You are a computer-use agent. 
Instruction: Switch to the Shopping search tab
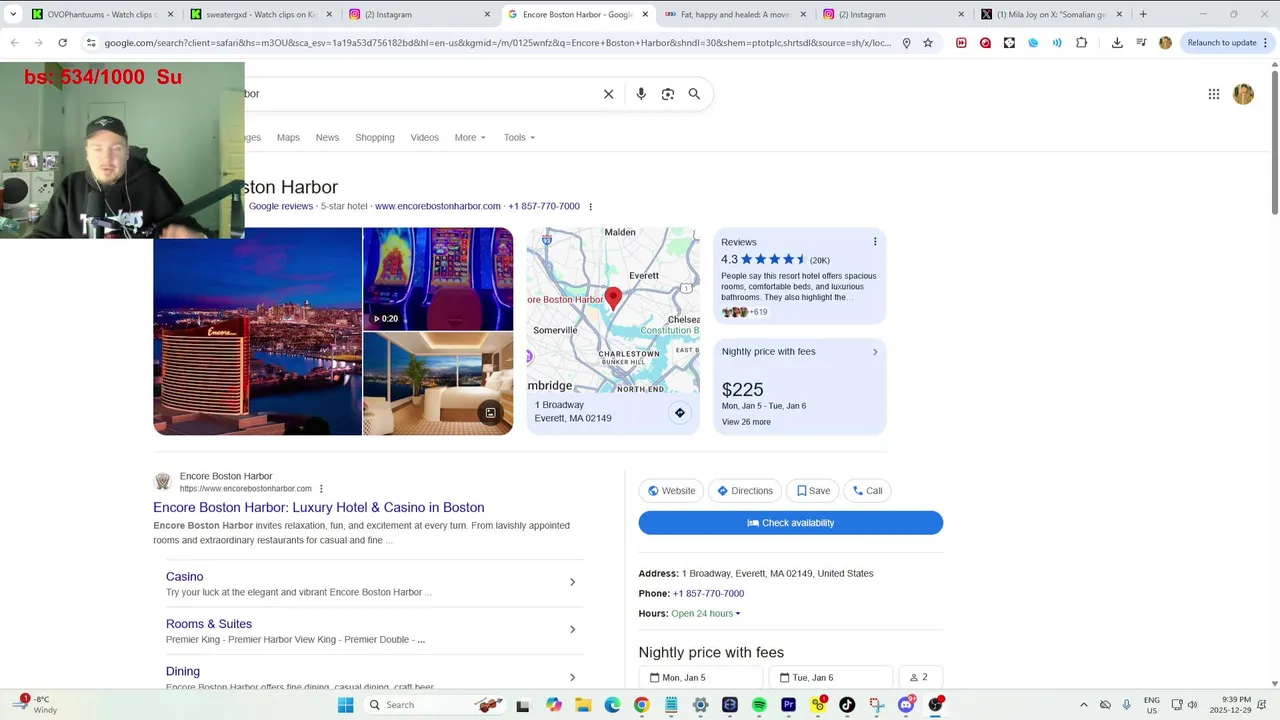coord(375,137)
